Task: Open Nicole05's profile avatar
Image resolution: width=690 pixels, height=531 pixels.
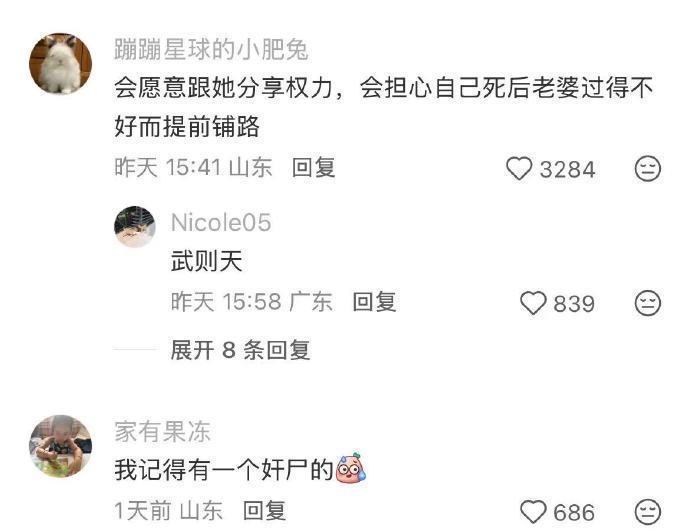Action: click(x=135, y=227)
